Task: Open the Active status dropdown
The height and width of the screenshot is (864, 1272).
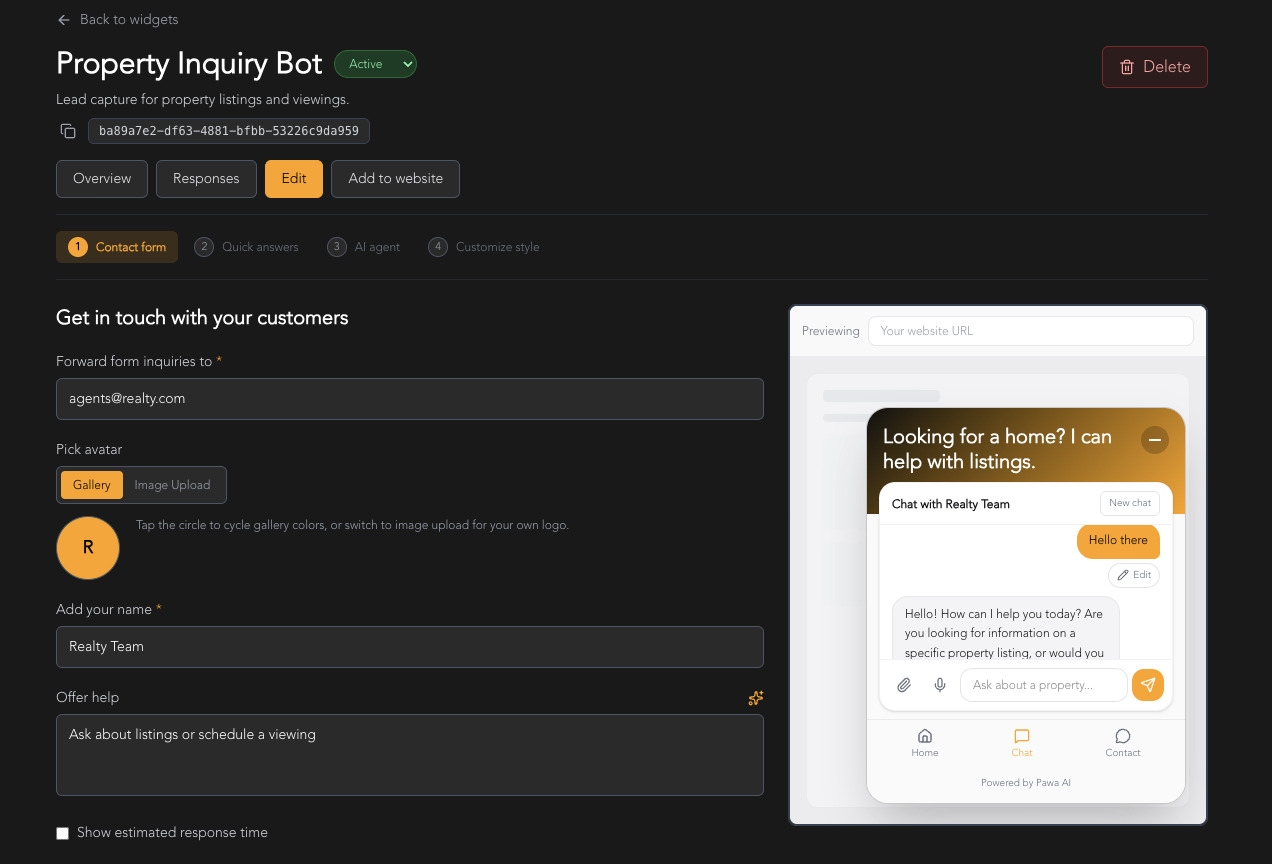Action: tap(375, 64)
